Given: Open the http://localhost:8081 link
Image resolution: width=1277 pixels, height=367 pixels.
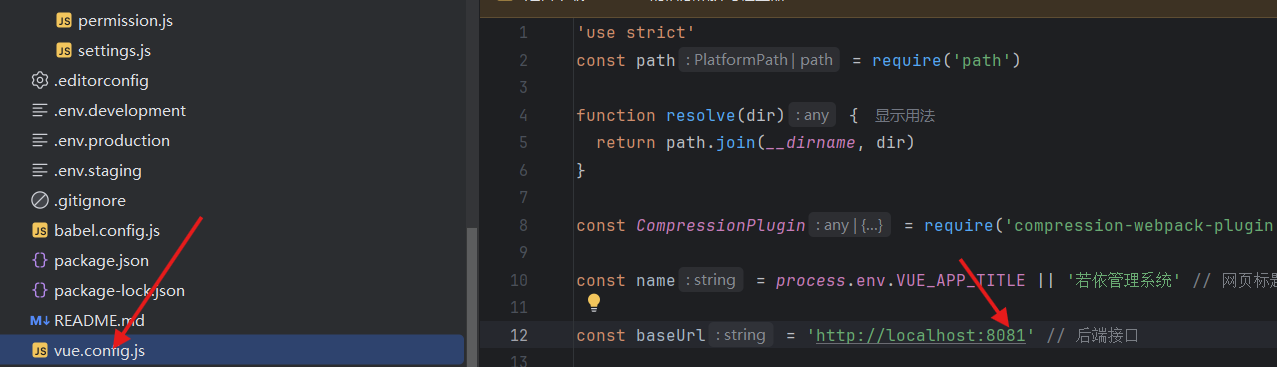Looking at the screenshot, I should coord(921,335).
